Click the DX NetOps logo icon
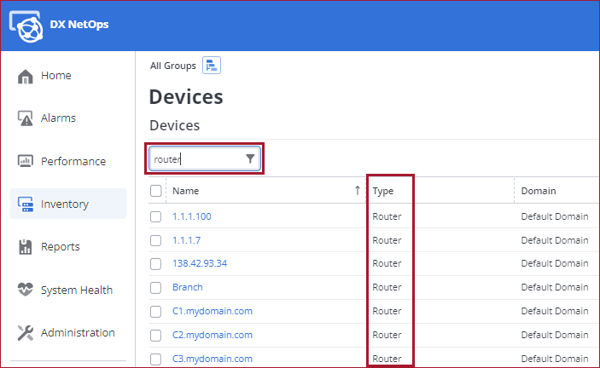Screen dimensions: 600x368 [26, 26]
